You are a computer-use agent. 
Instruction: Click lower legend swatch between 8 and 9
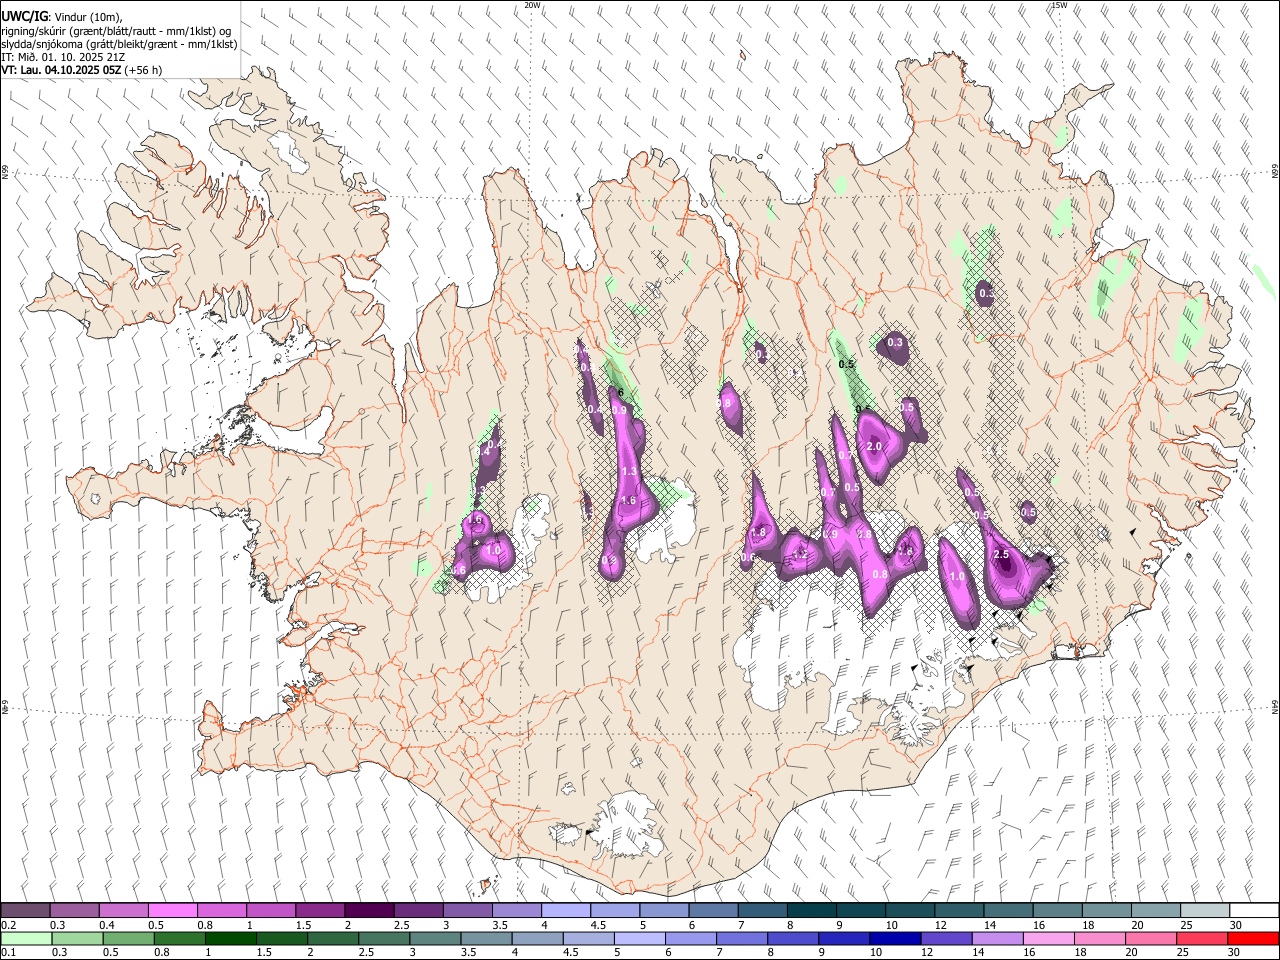(793, 938)
